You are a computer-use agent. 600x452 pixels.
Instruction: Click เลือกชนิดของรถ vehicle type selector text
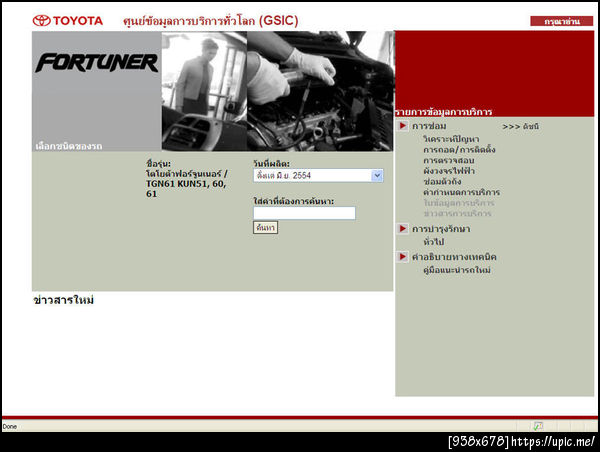point(69,146)
